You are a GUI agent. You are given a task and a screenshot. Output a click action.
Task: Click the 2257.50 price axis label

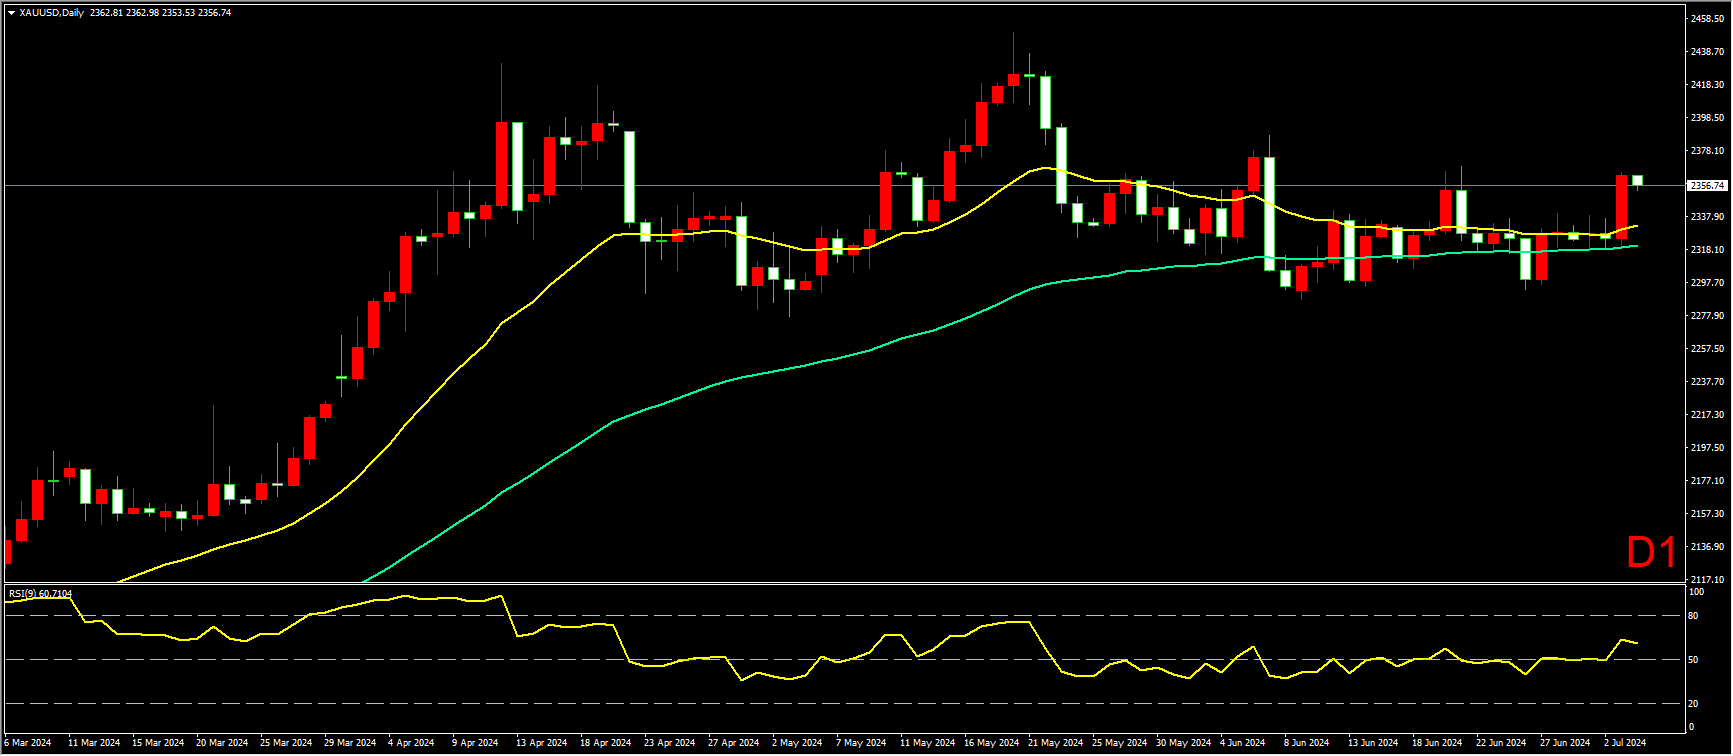tap(1706, 349)
